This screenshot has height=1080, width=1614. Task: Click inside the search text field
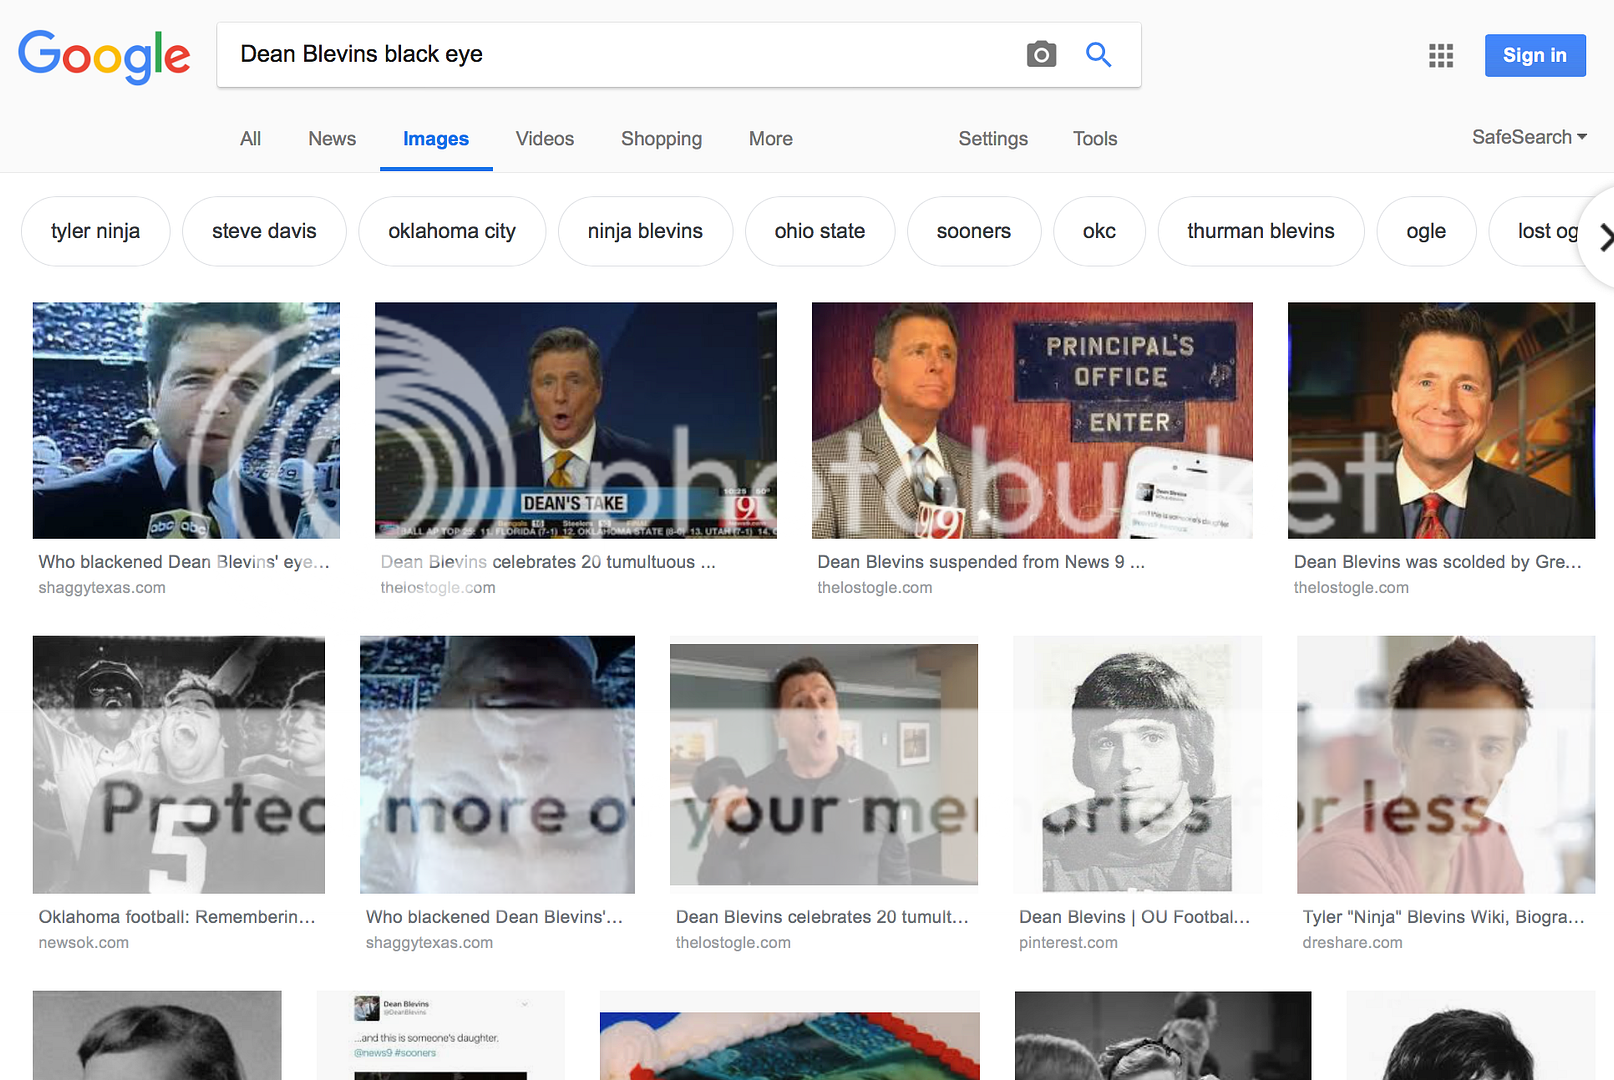tap(620, 54)
